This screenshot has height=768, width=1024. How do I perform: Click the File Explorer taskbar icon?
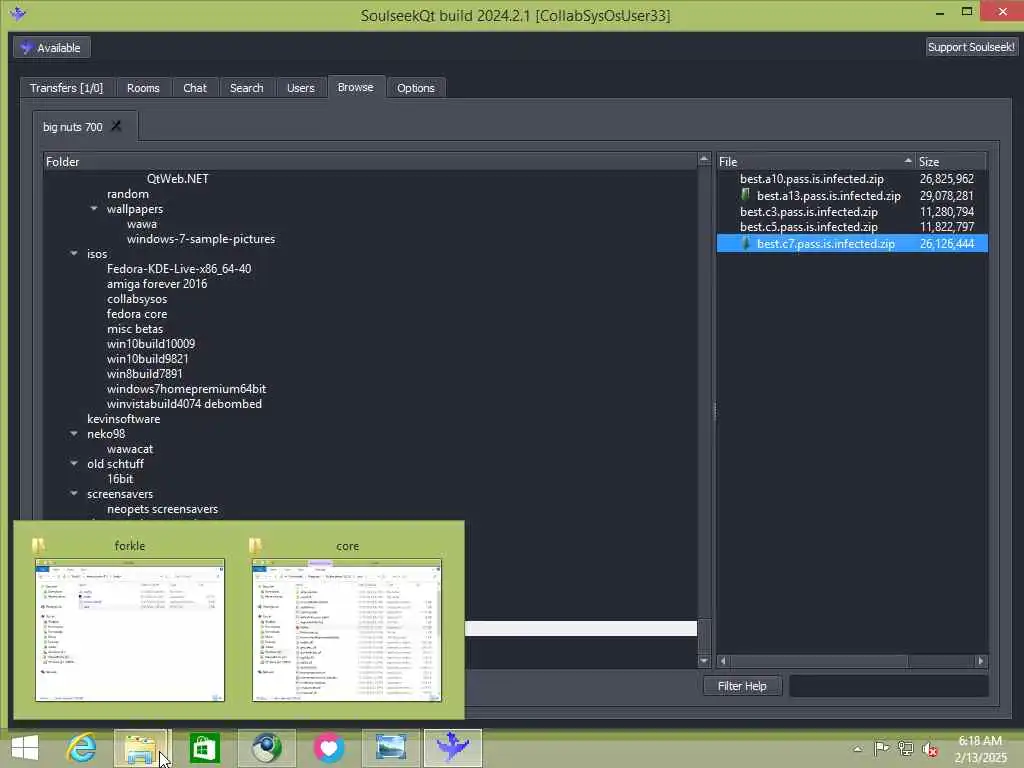click(x=141, y=748)
